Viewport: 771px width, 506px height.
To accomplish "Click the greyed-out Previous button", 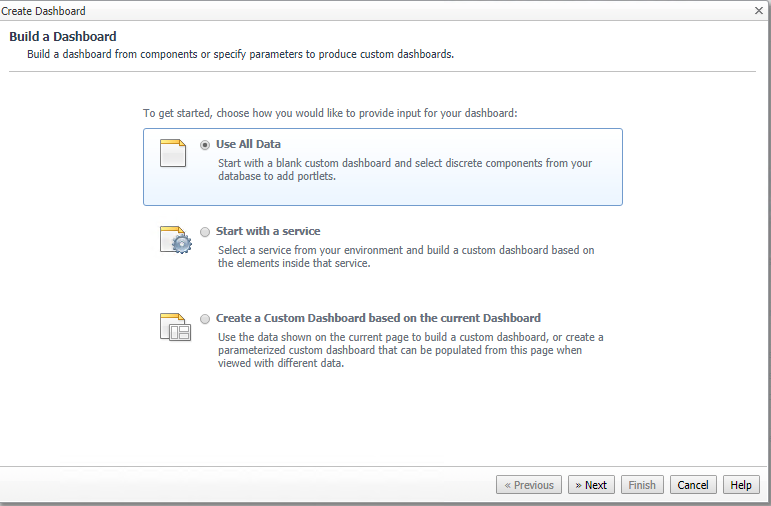I will tap(529, 485).
